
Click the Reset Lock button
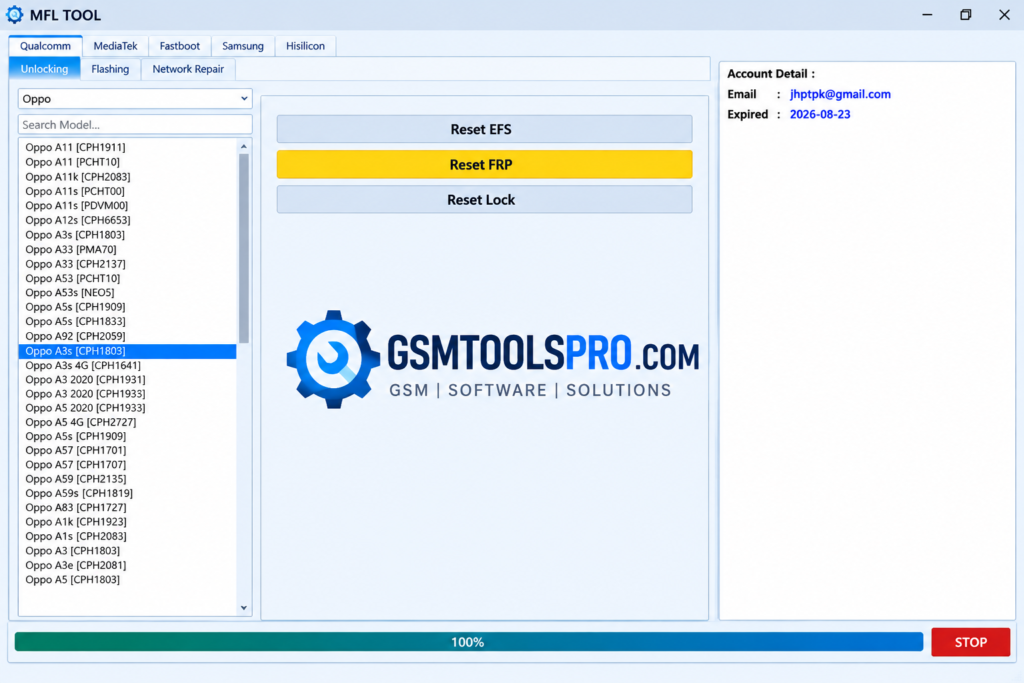(x=484, y=200)
